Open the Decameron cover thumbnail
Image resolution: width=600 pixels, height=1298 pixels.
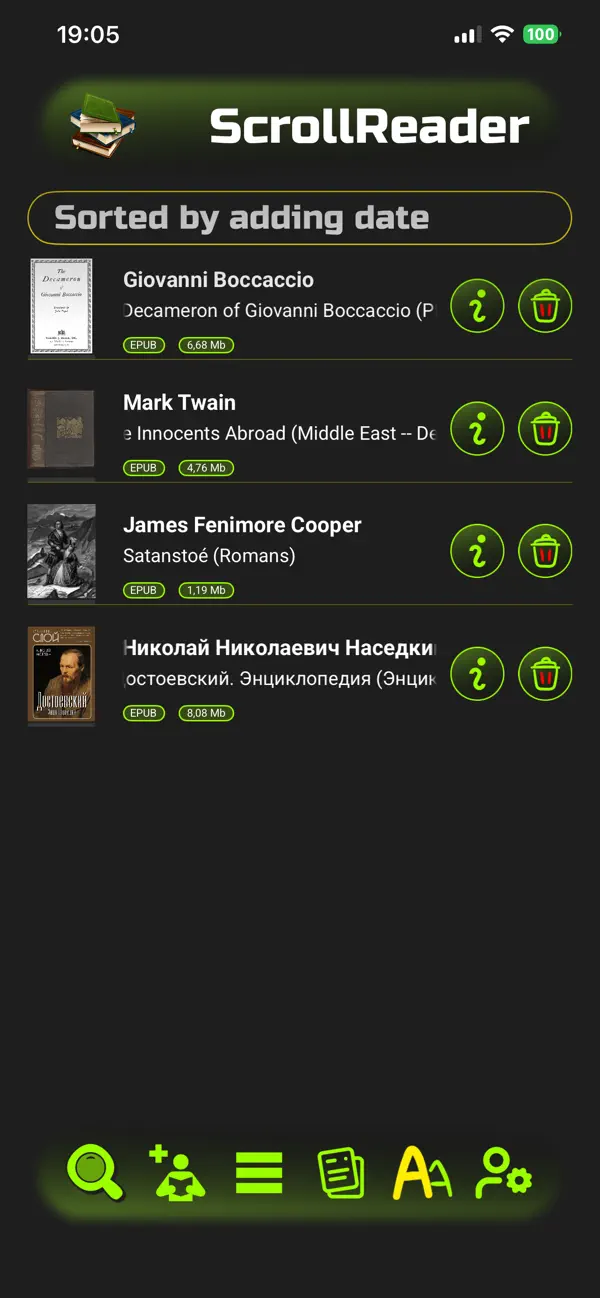pyautogui.click(x=61, y=306)
